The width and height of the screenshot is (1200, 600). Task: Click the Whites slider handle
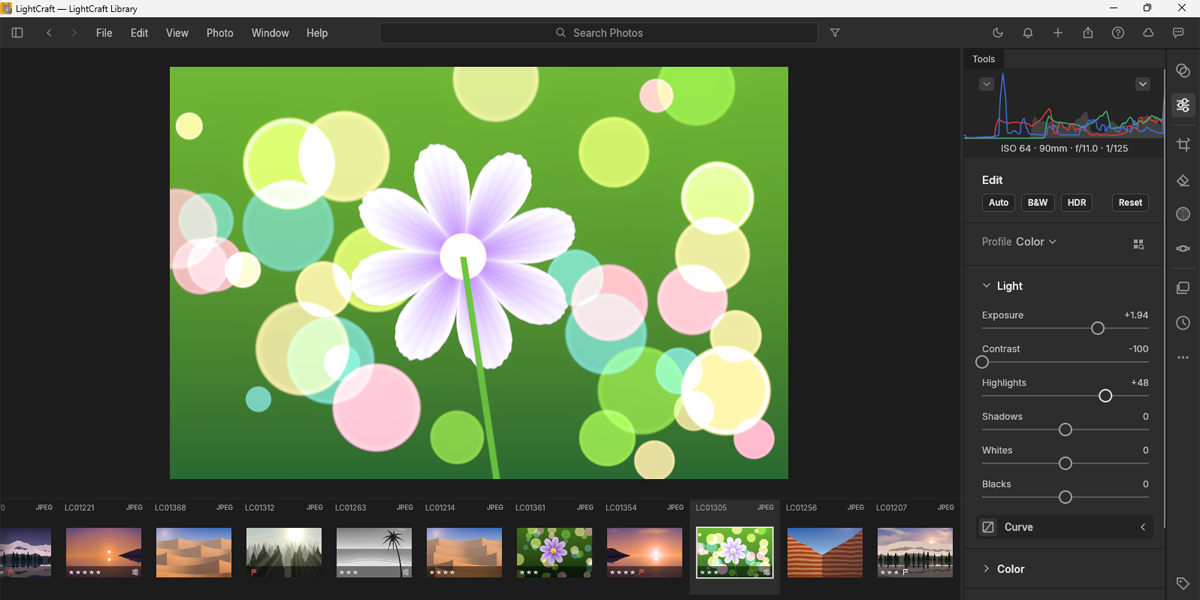[x=1065, y=463]
